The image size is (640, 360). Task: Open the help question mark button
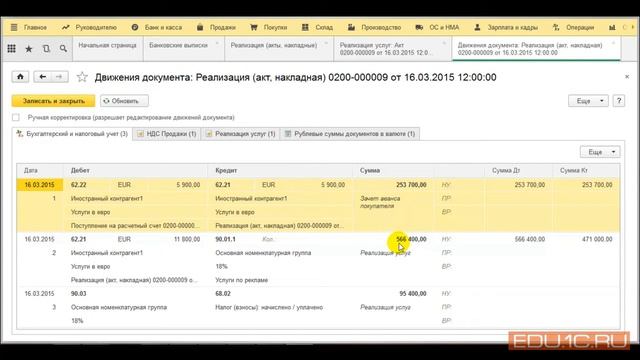pos(619,101)
